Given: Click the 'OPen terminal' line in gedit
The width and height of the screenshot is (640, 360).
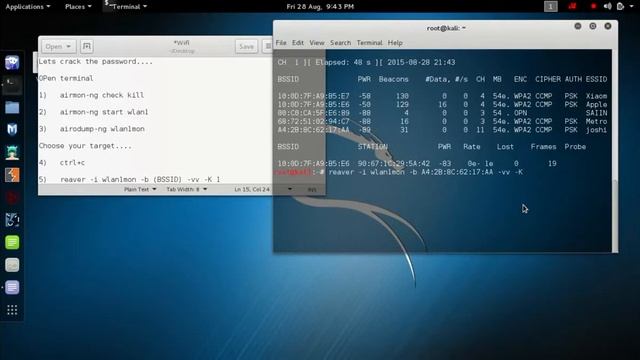Looking at the screenshot, I should coord(66,78).
